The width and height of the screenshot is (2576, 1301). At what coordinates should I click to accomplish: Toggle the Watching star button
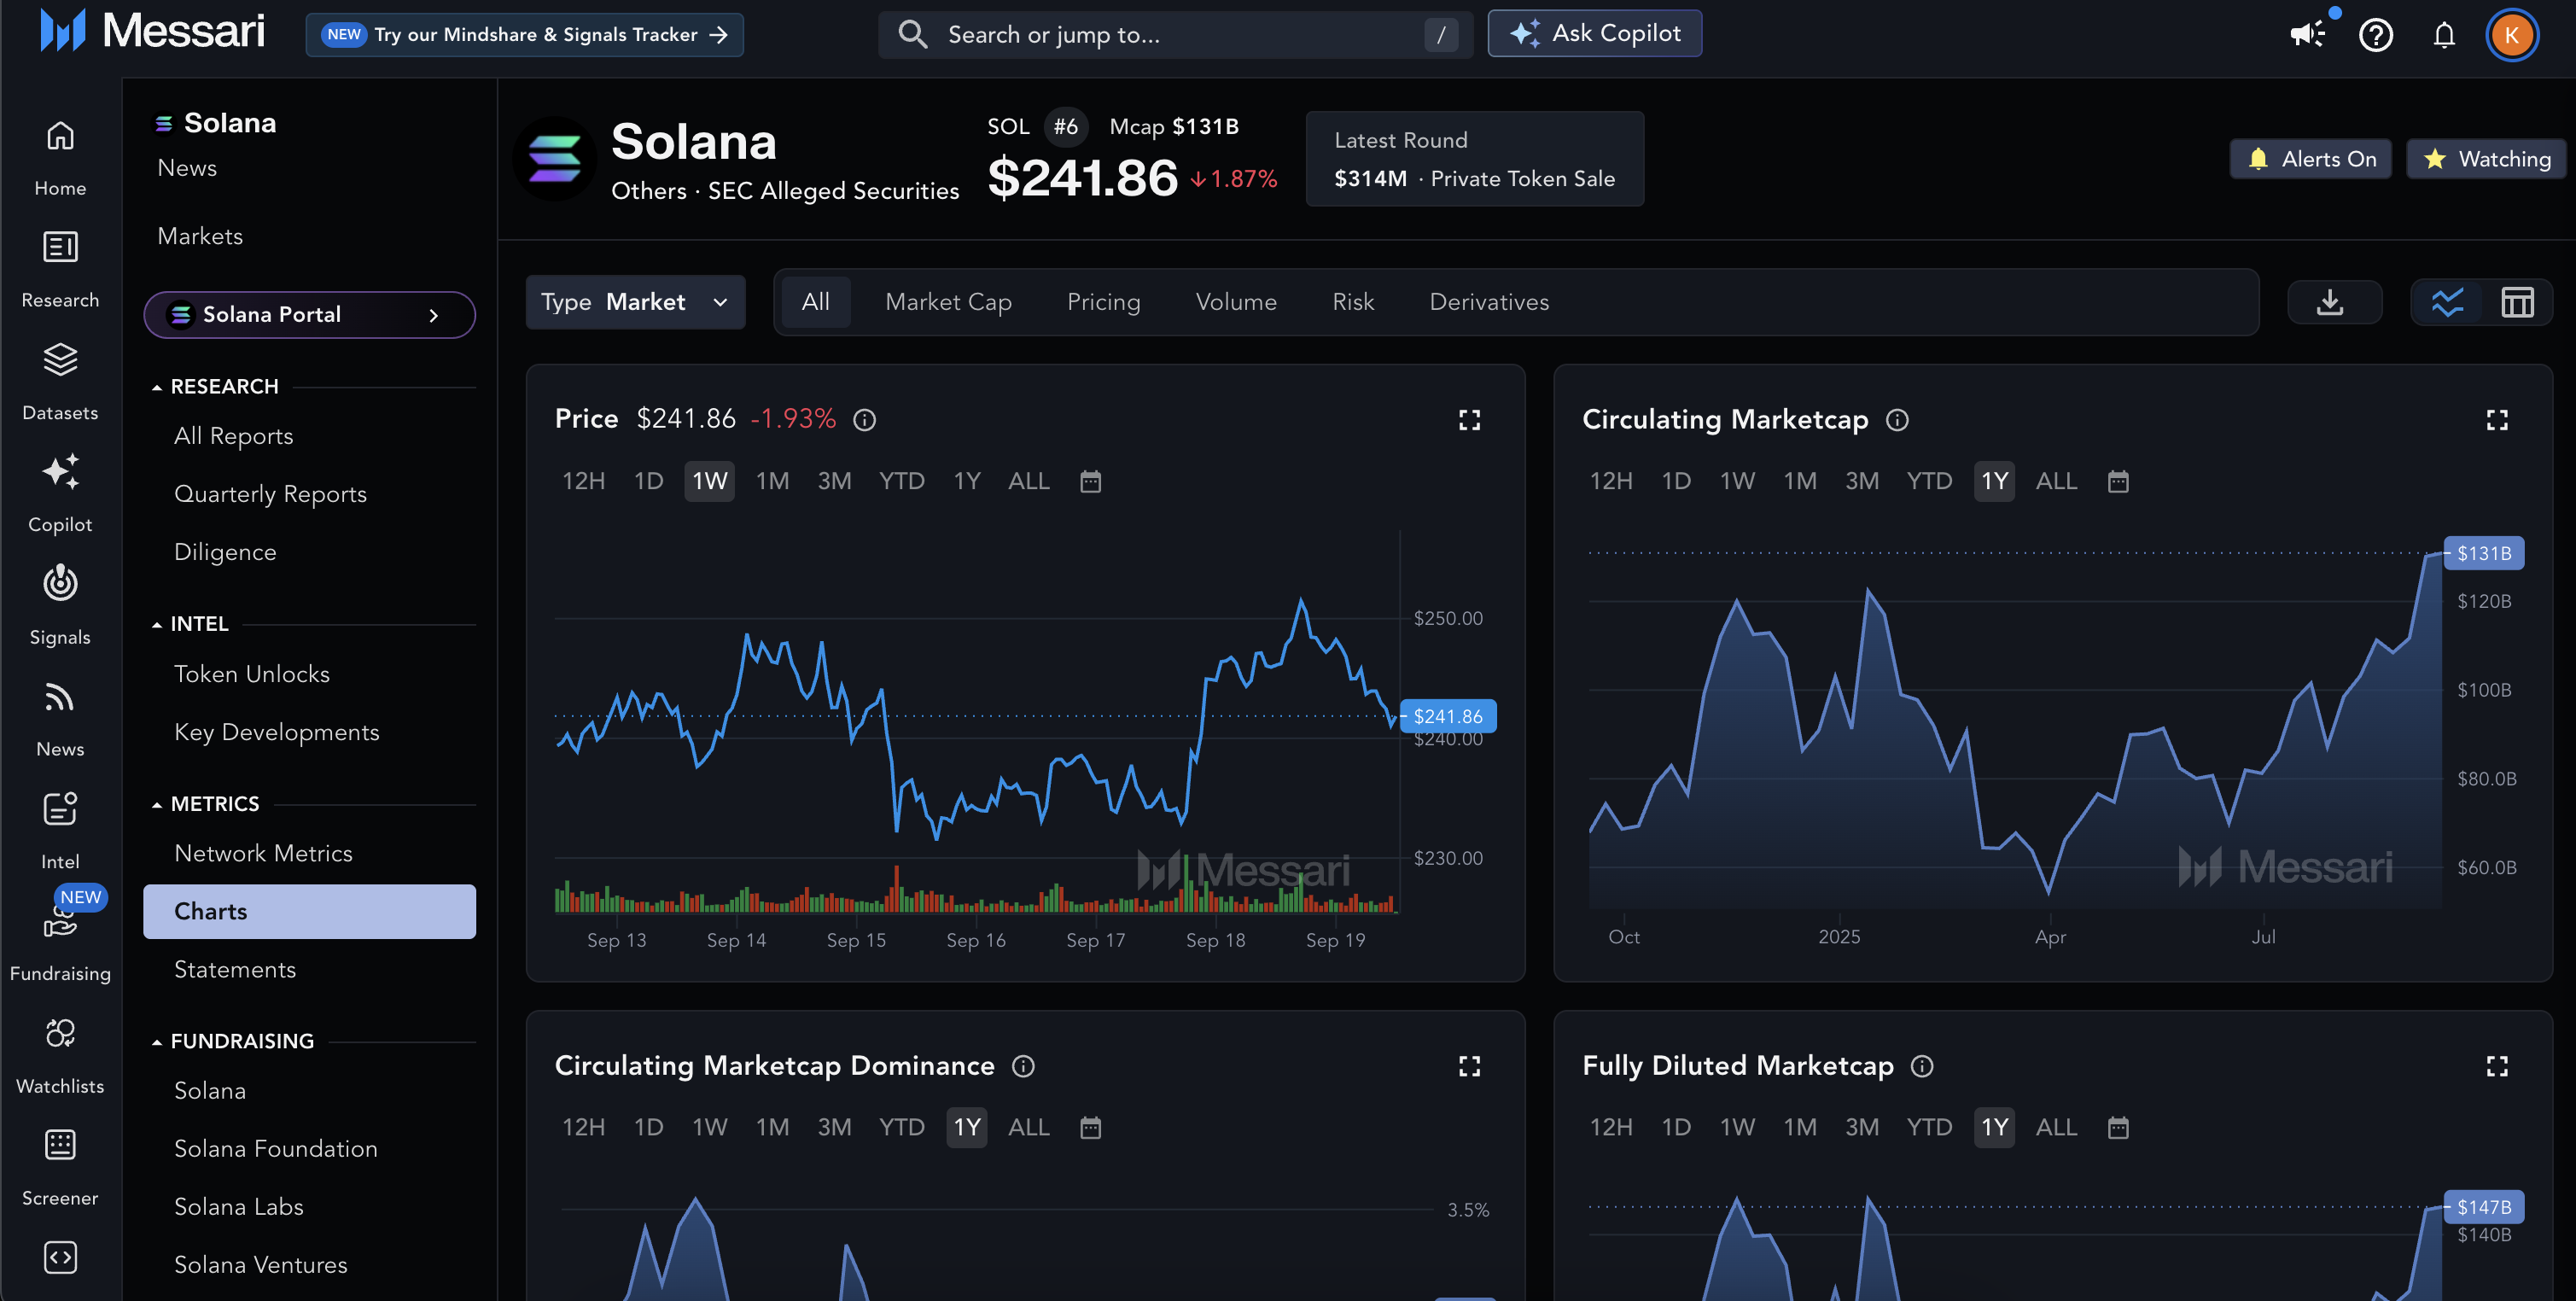point(2487,159)
